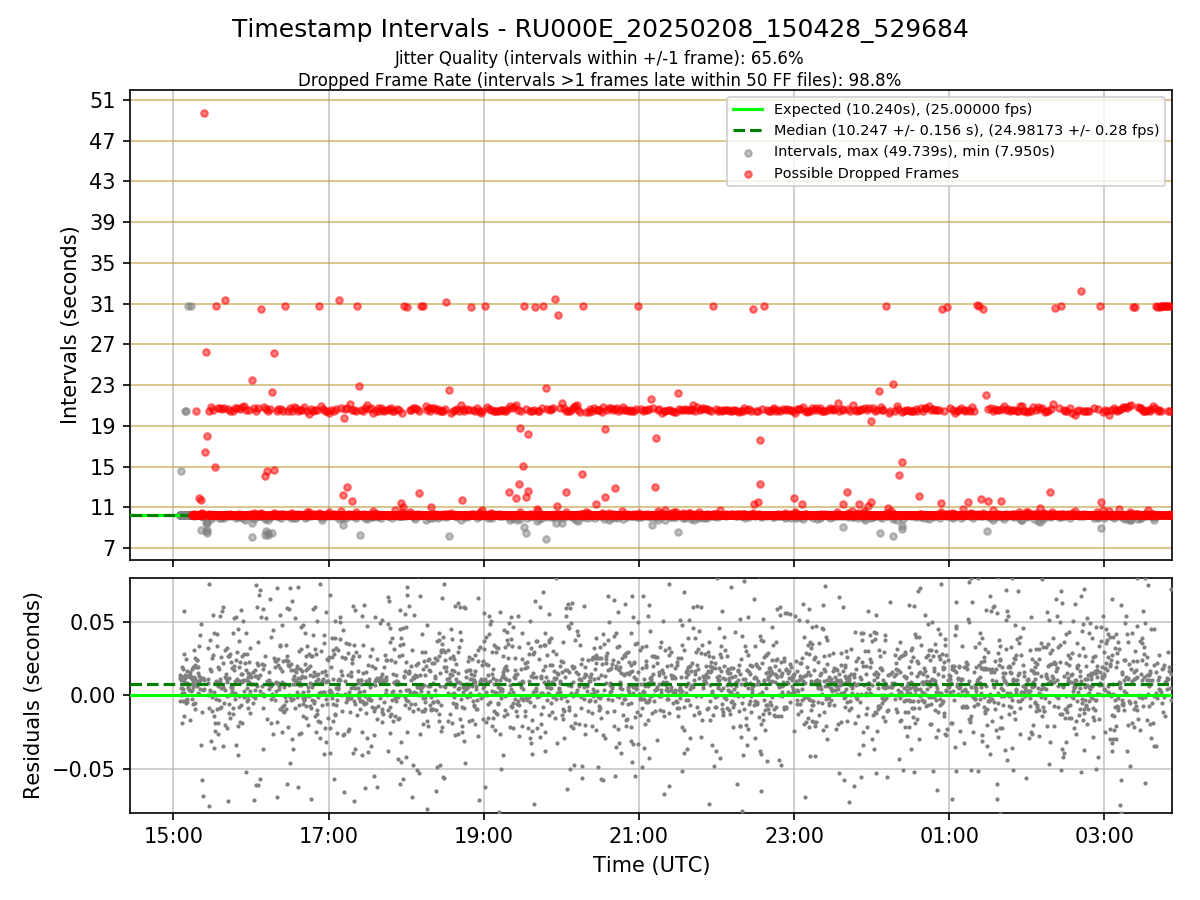Click the x-axis tick label '03:00'
The image size is (1200, 900).
point(1104,836)
